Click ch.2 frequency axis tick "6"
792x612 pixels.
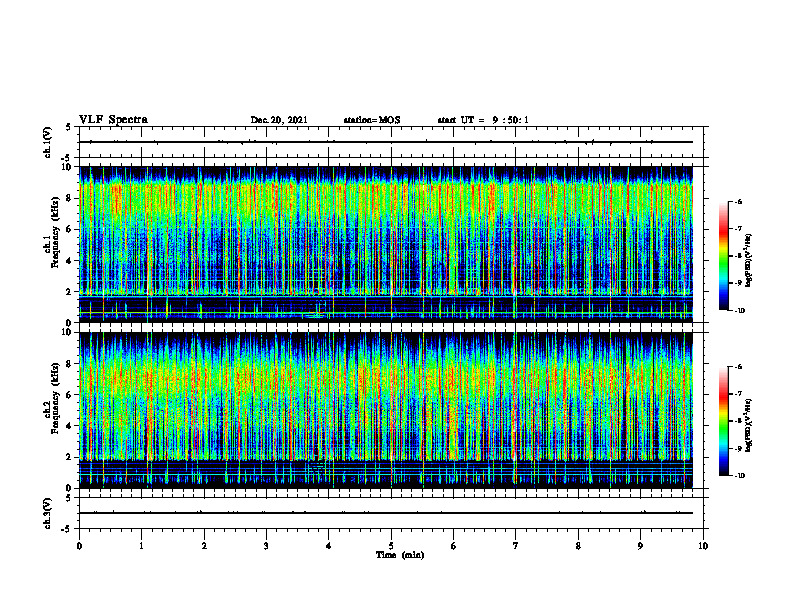70,395
